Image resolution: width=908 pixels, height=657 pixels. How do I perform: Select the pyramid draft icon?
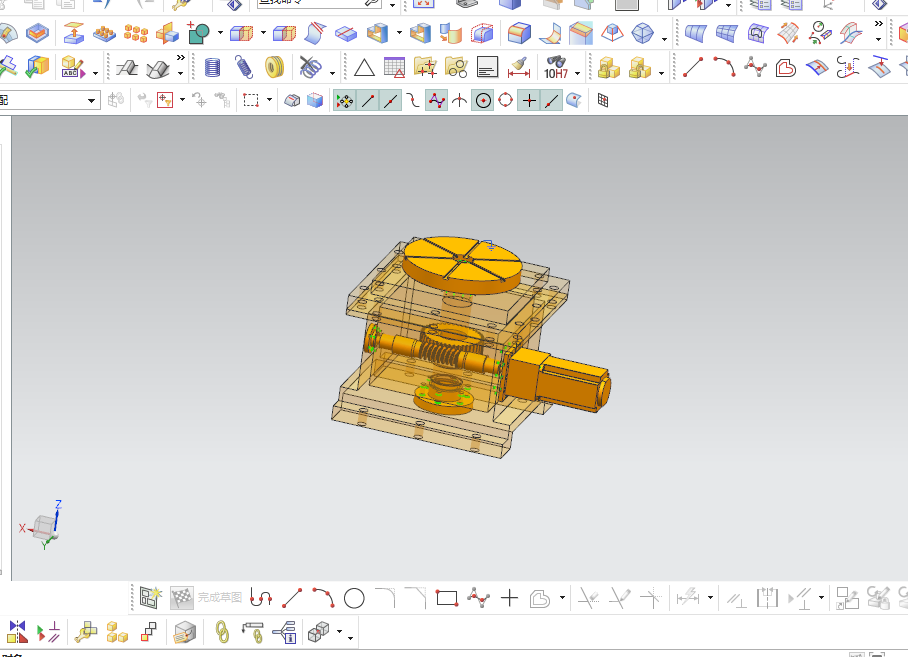[612, 33]
